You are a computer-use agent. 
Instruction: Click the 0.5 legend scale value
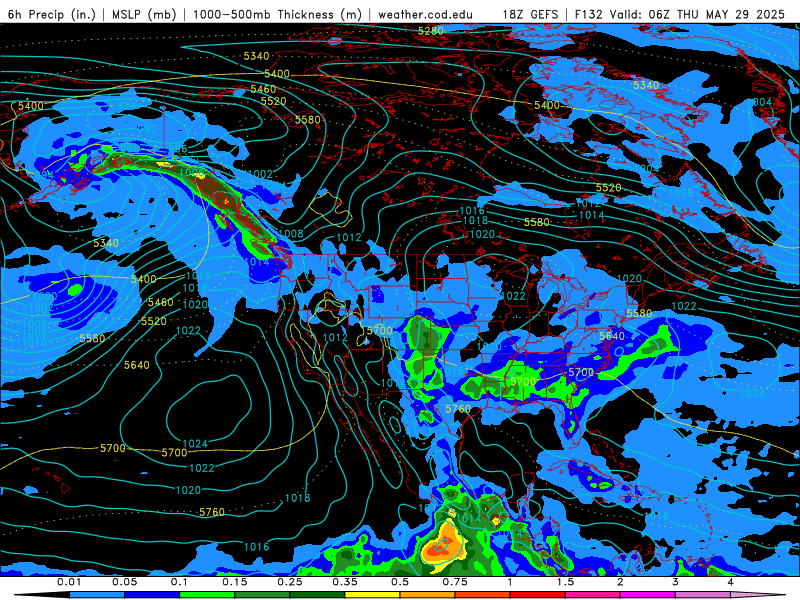coord(400,582)
